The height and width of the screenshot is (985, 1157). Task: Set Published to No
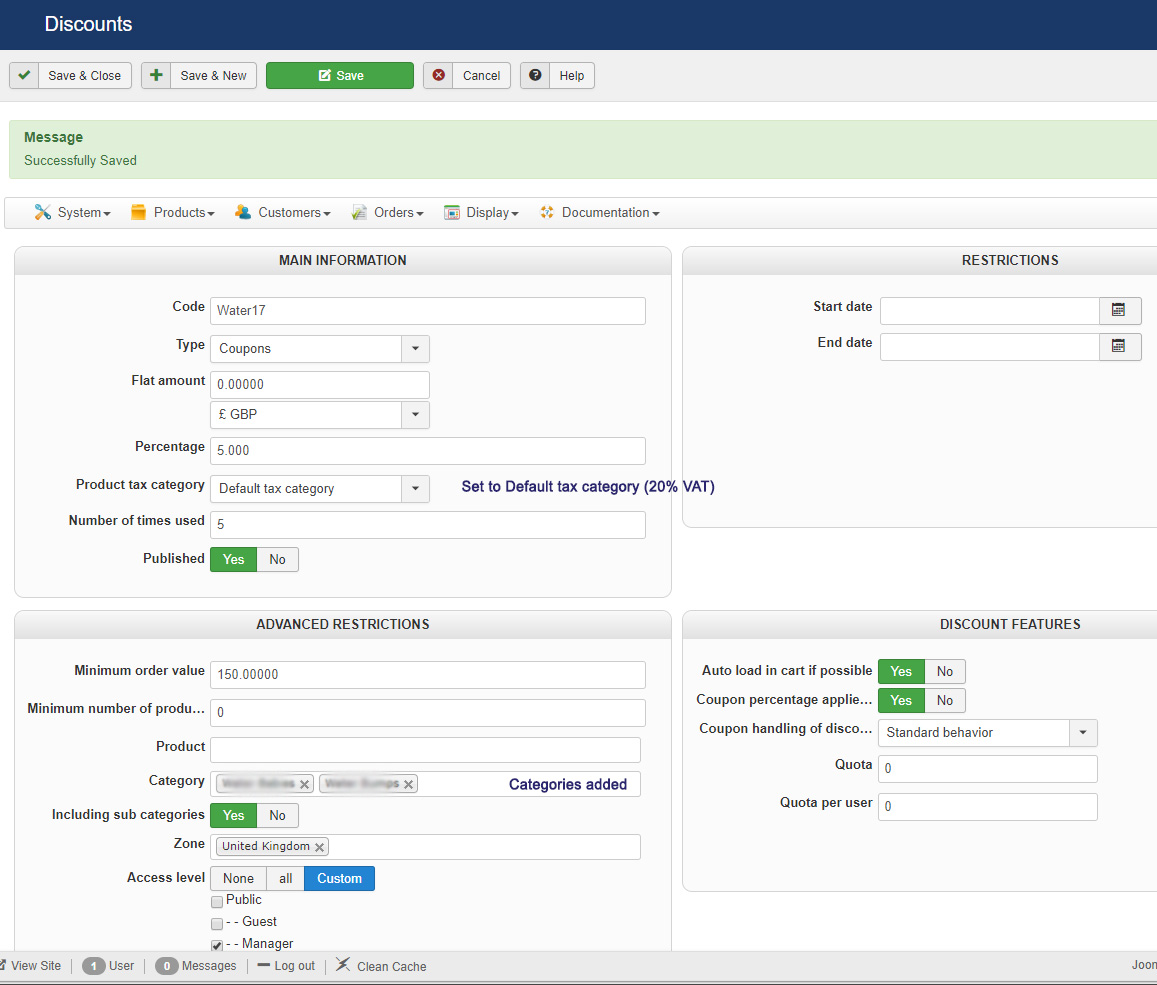coord(277,559)
